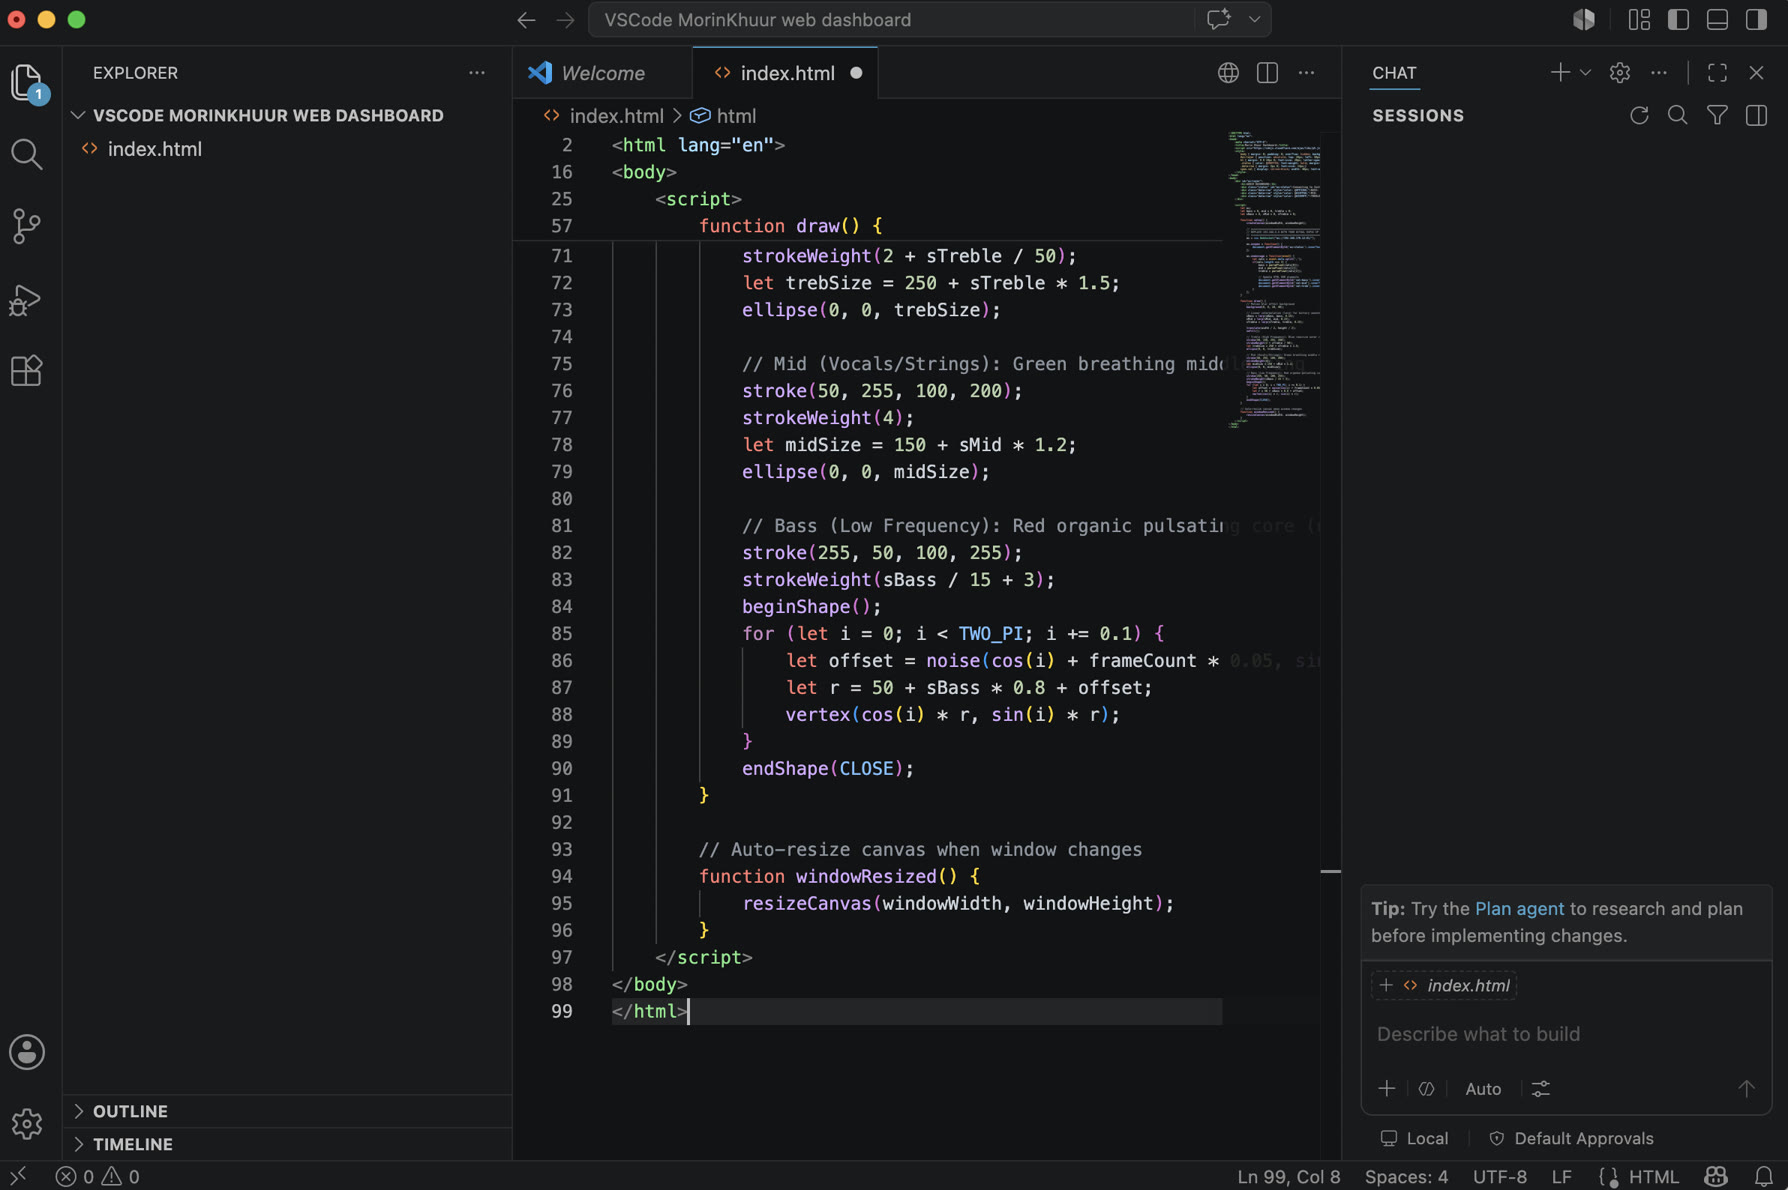This screenshot has width=1788, height=1190.
Task: Select the index.html editor tab
Action: 786,73
